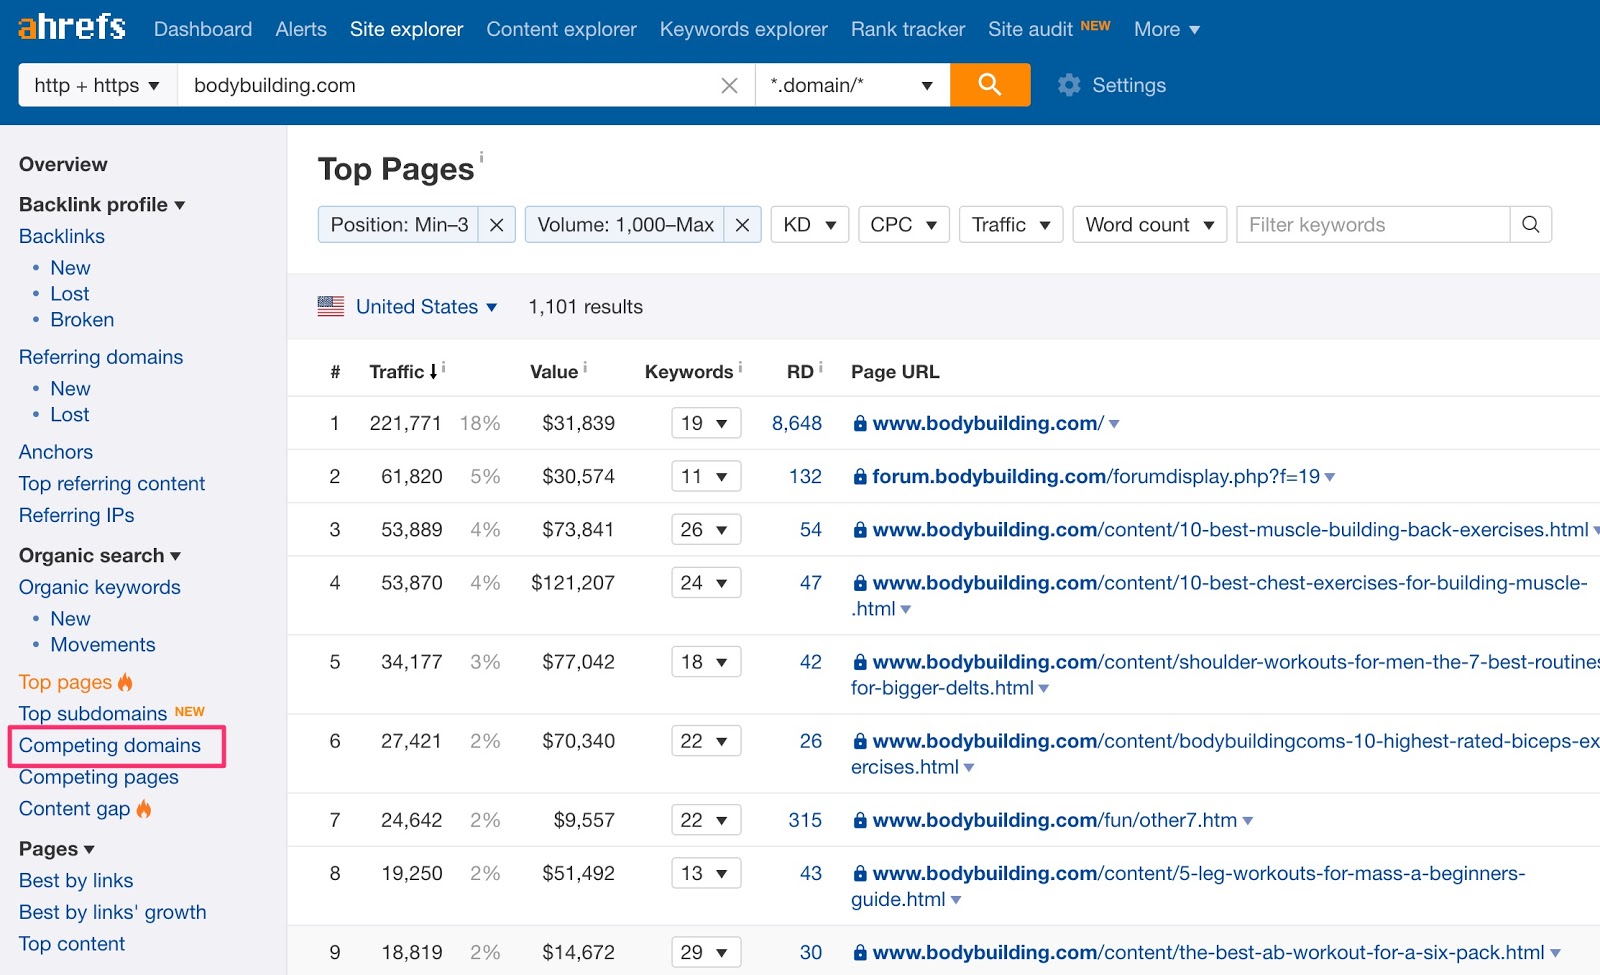This screenshot has height=975, width=1600.
Task: Clear the bodybuilding.com search input
Action: click(730, 86)
